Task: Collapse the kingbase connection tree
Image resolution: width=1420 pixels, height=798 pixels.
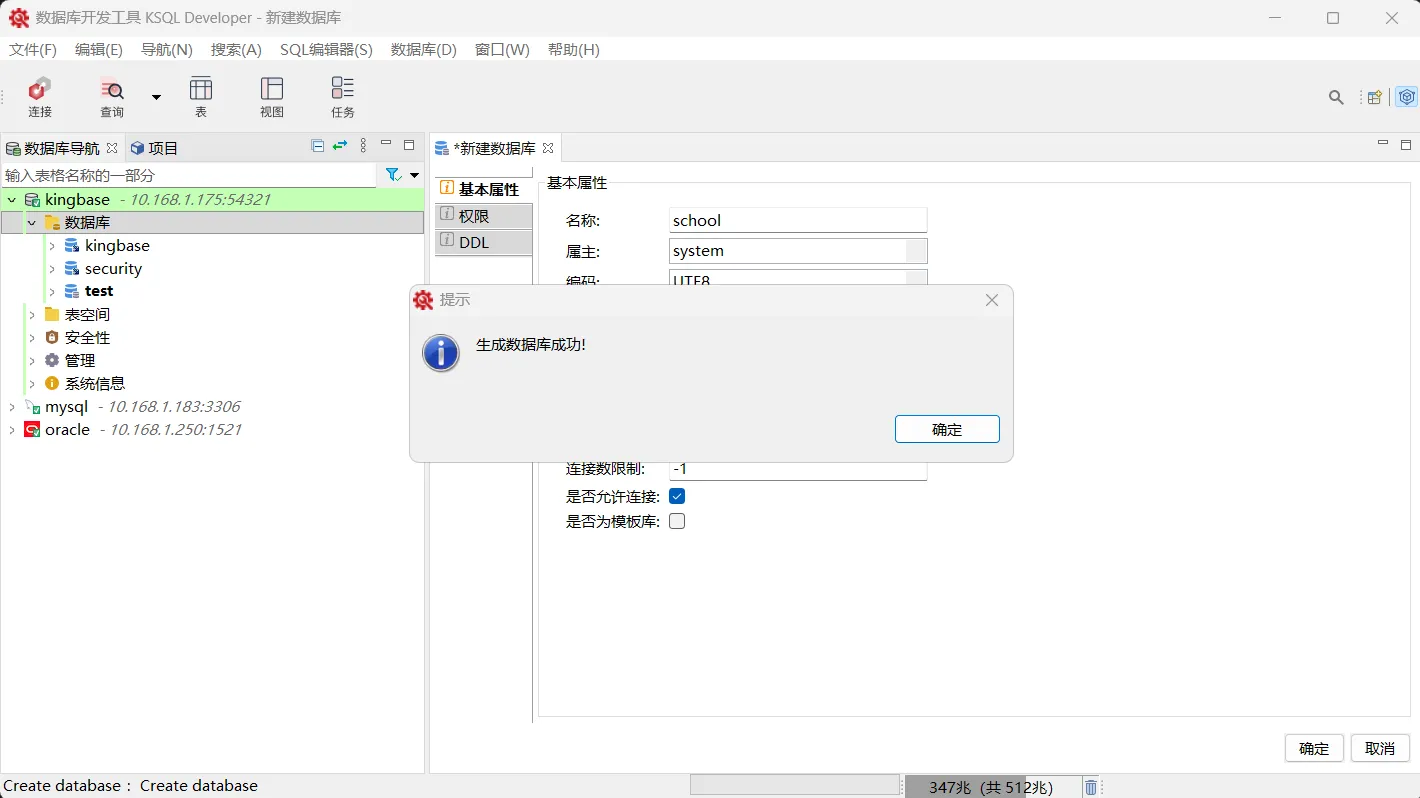Action: [x=11, y=199]
